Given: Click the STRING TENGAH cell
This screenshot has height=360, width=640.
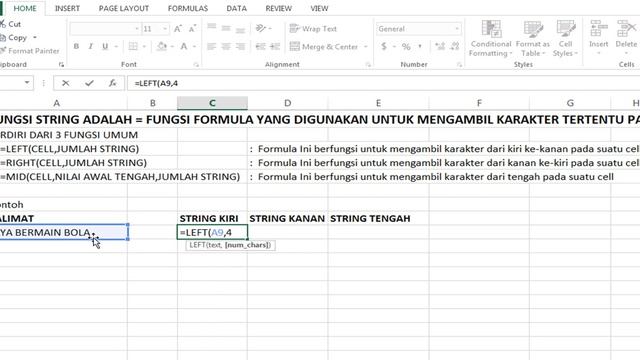Looking at the screenshot, I should coord(378,218).
